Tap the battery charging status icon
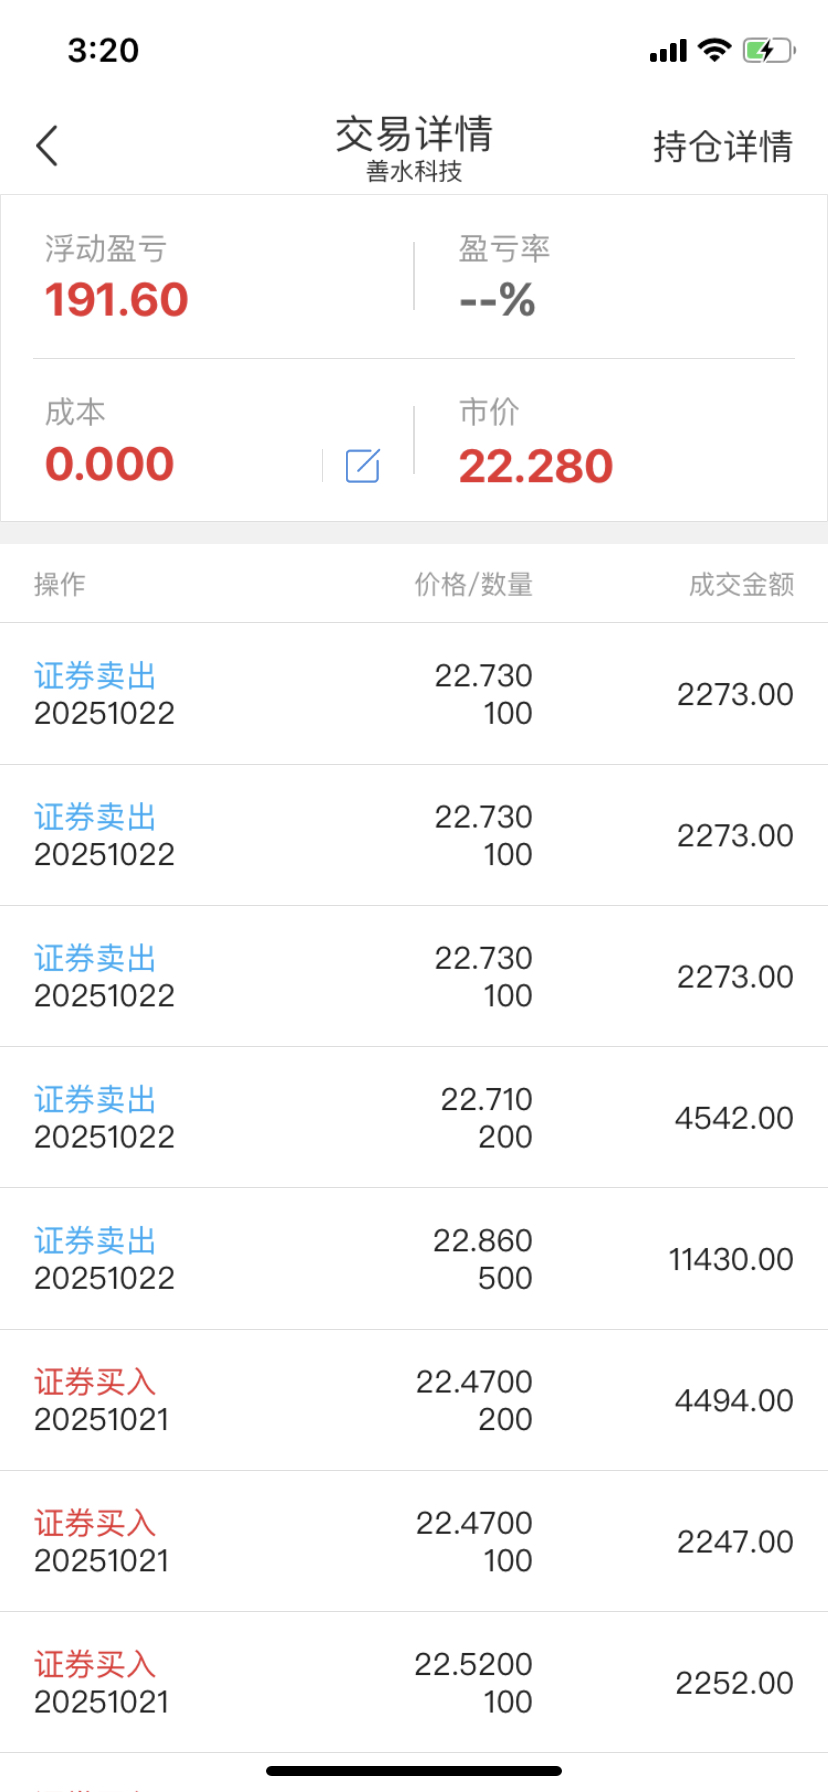Screen dimensions: 828x1792 click(767, 50)
